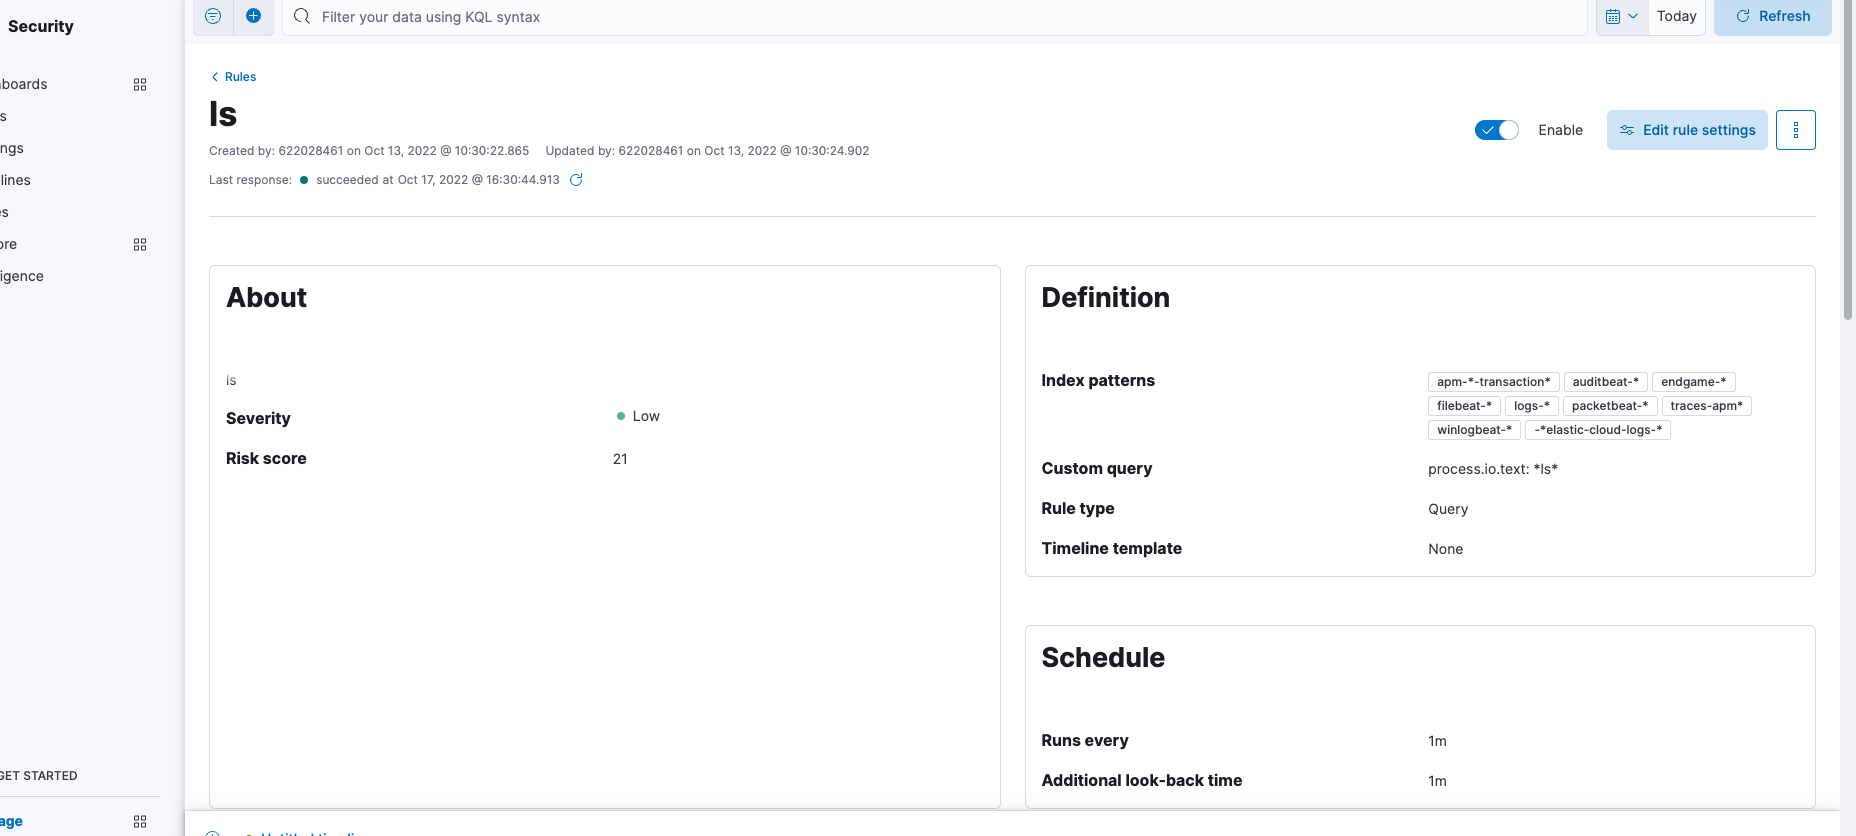This screenshot has height=836, width=1856.
Task: Refresh the page data
Action: (1773, 16)
